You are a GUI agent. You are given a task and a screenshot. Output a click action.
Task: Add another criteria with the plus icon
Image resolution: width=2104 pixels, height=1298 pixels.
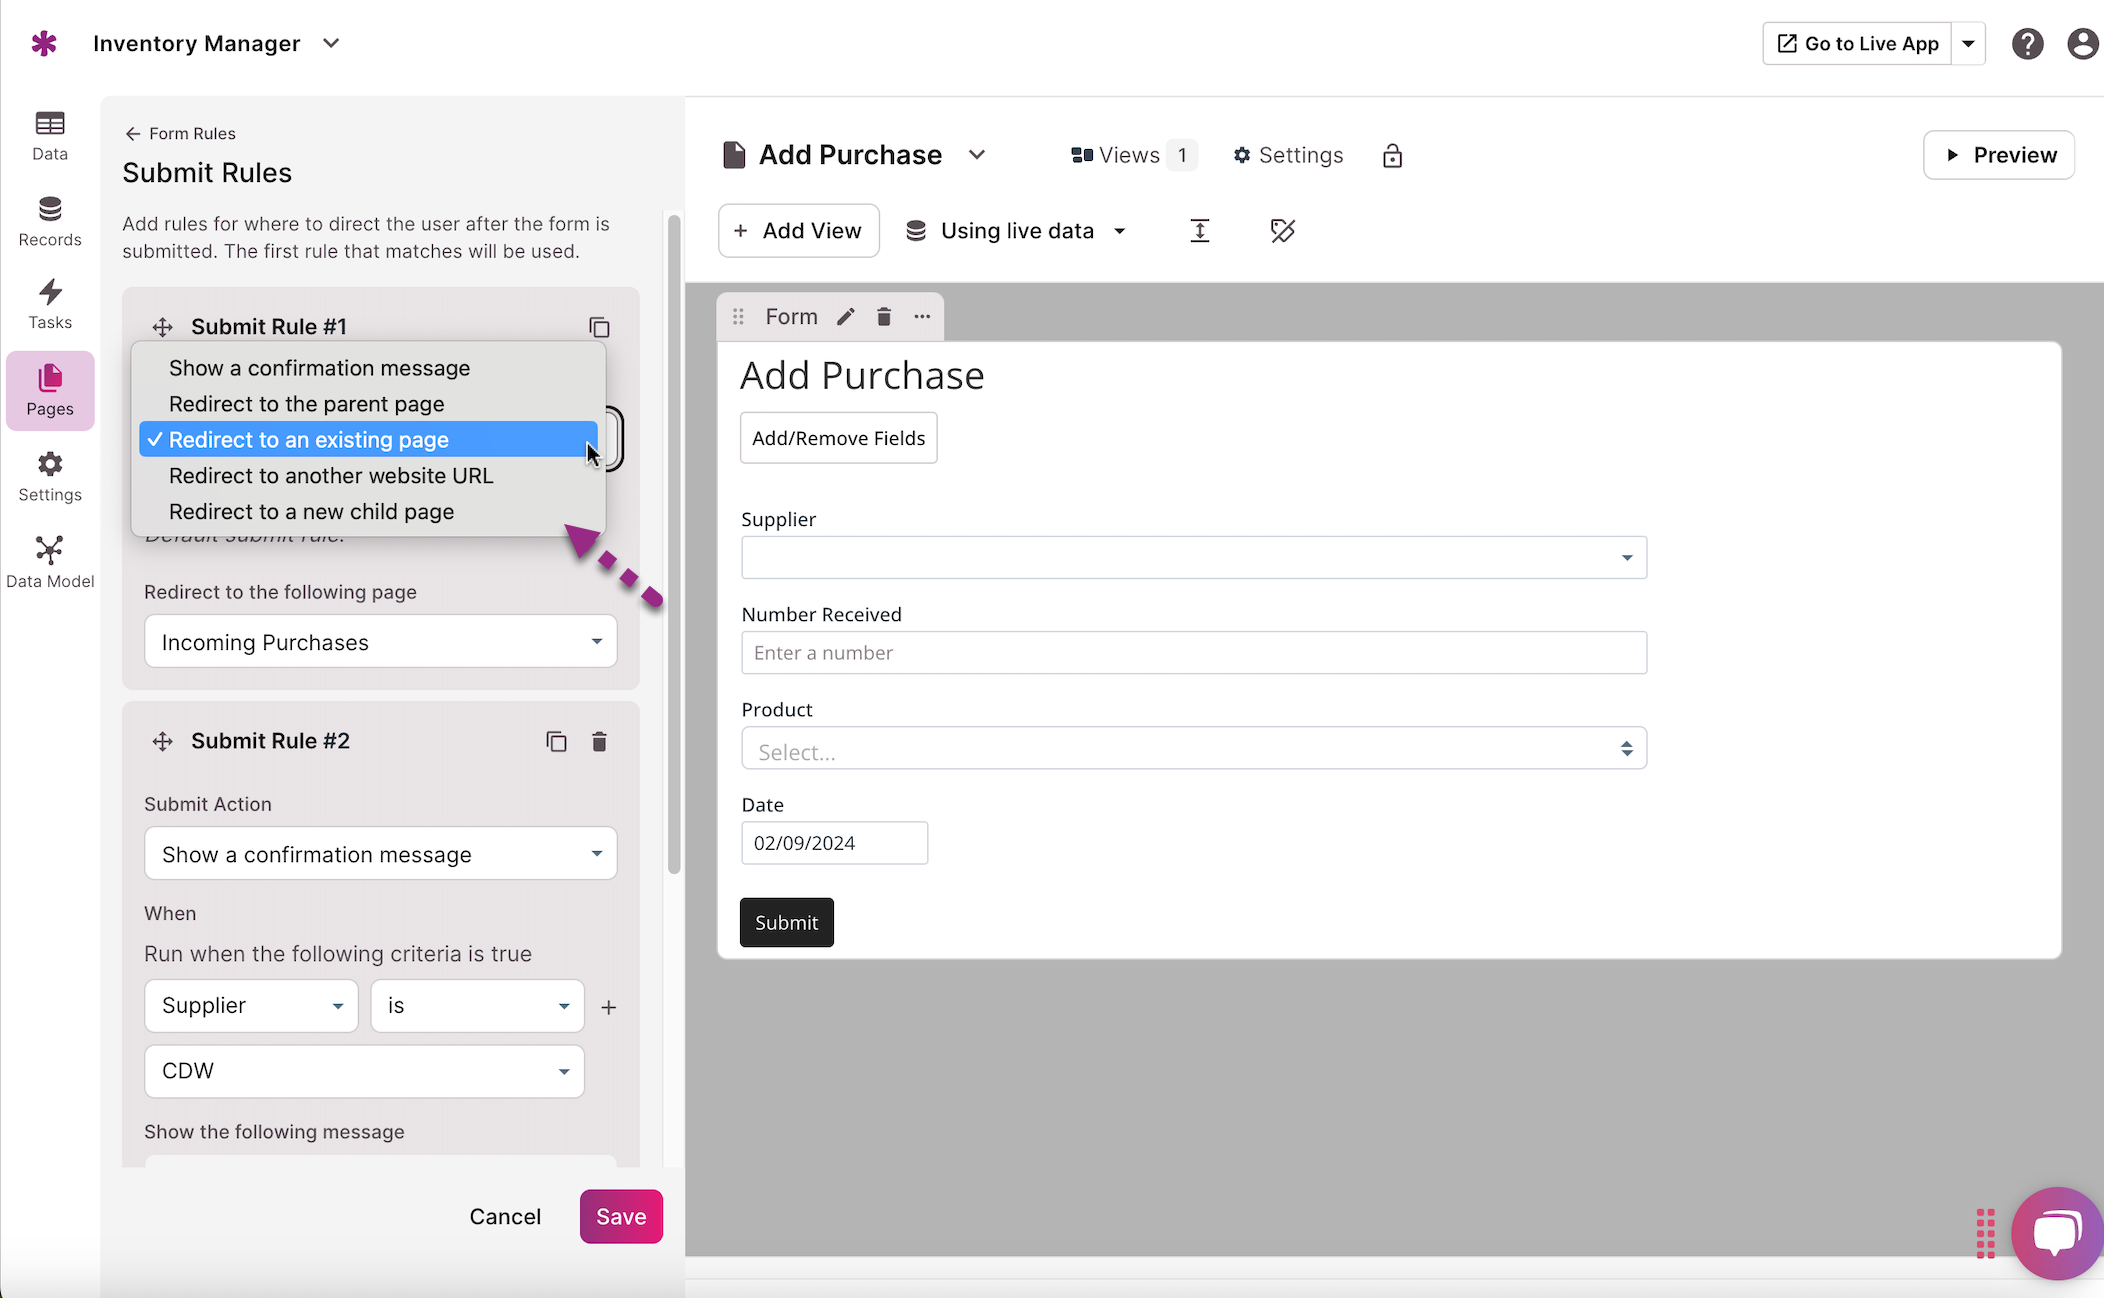608,1007
